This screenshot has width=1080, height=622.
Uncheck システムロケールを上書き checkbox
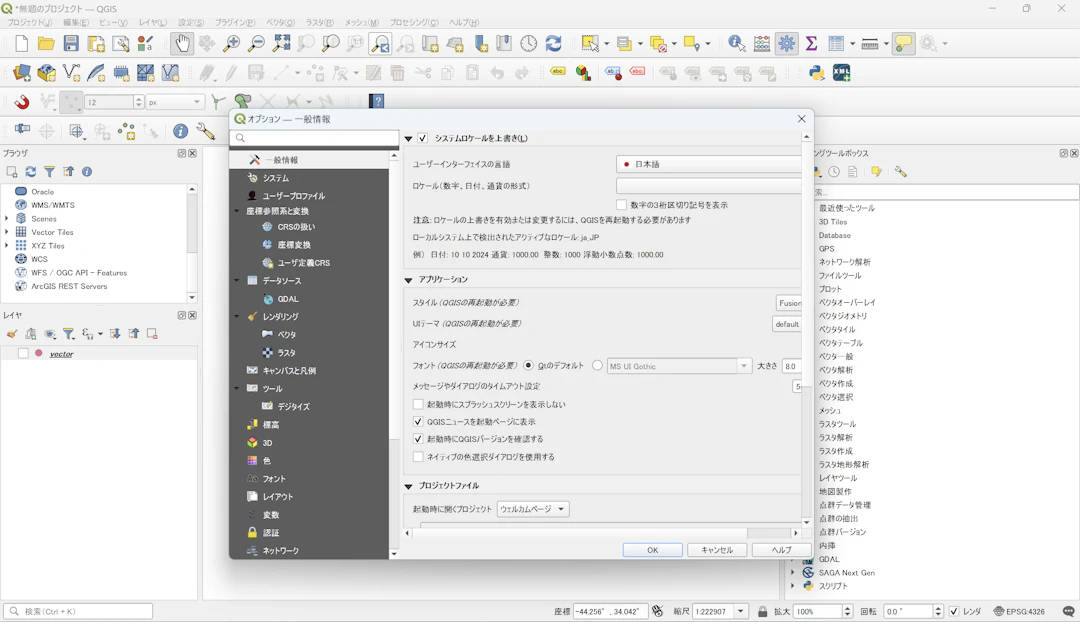tap(423, 138)
